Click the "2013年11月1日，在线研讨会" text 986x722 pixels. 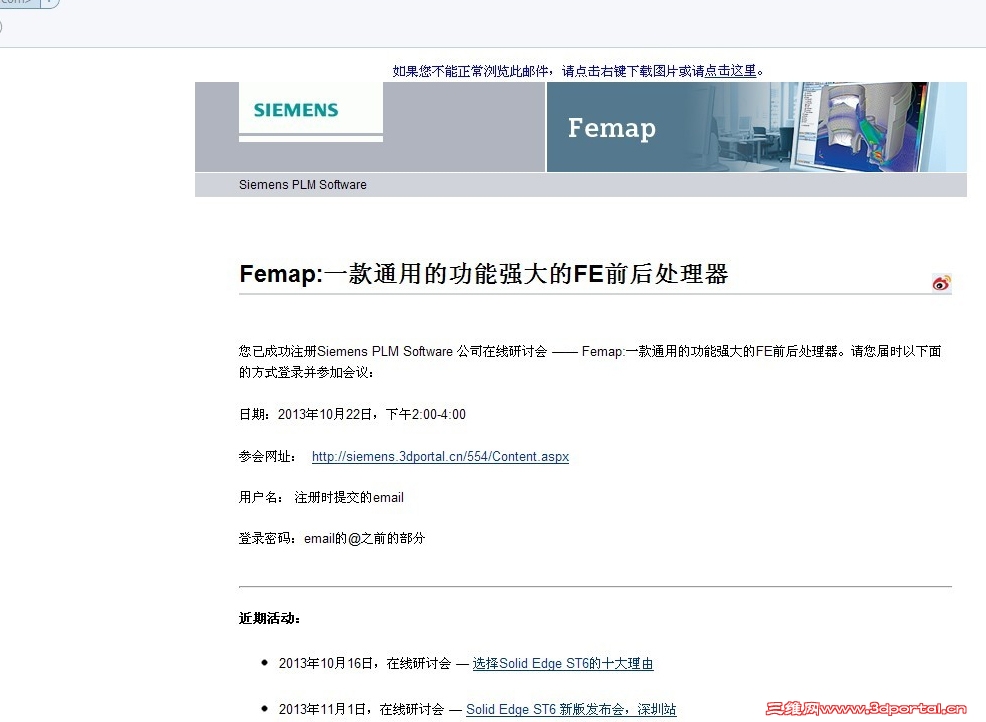click(362, 709)
